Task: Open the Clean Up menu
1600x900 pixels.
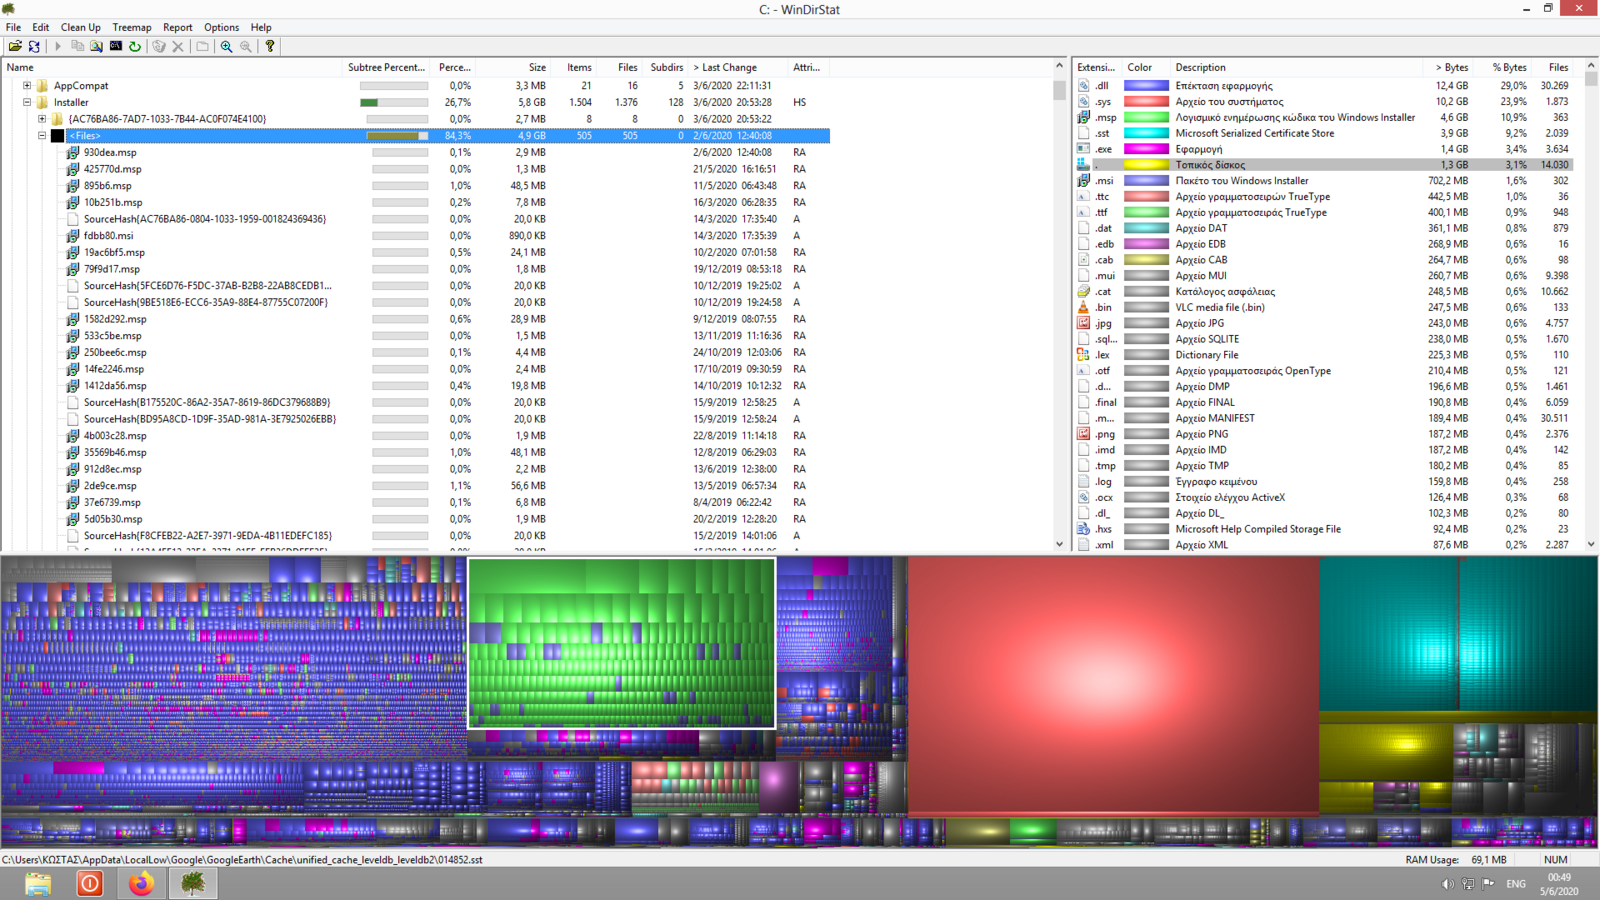Action: (80, 27)
